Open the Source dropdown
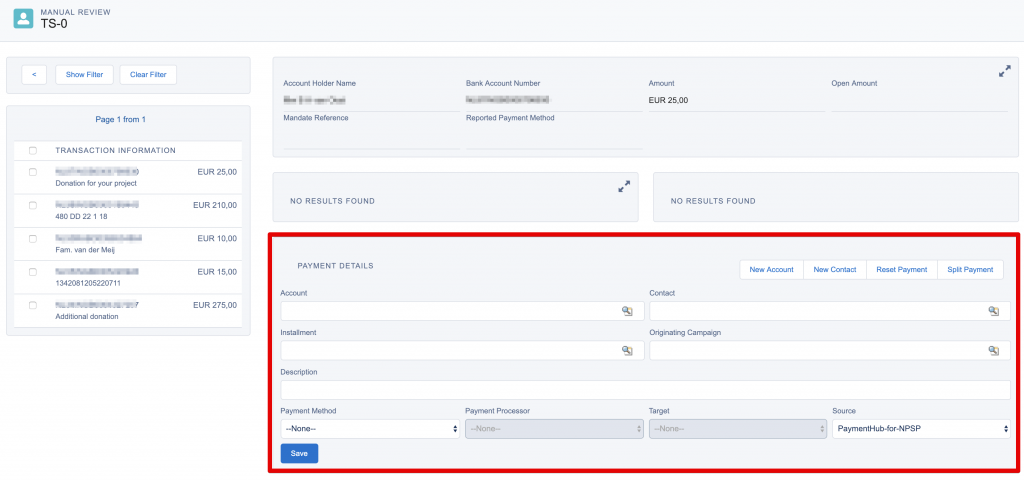Image resolution: width=1024 pixels, height=480 pixels. coord(920,429)
